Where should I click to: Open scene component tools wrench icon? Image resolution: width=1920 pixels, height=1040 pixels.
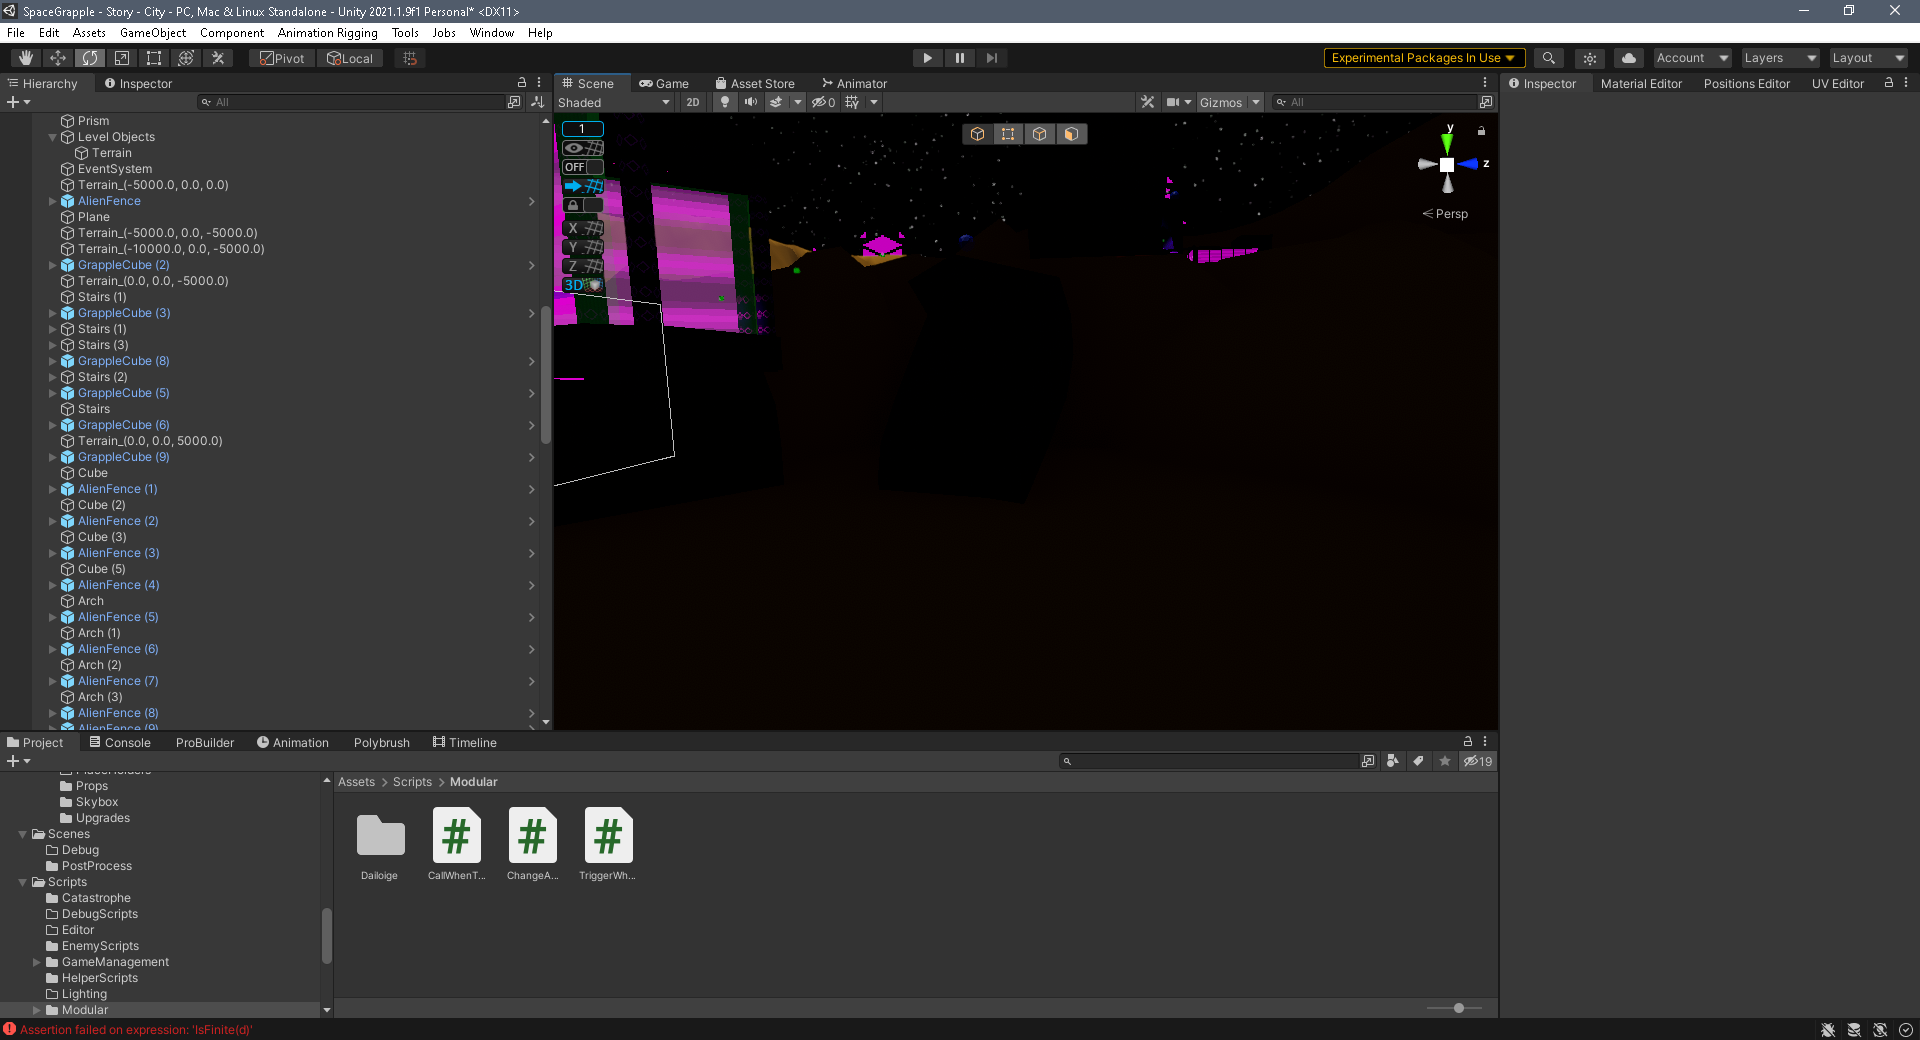click(x=1147, y=102)
